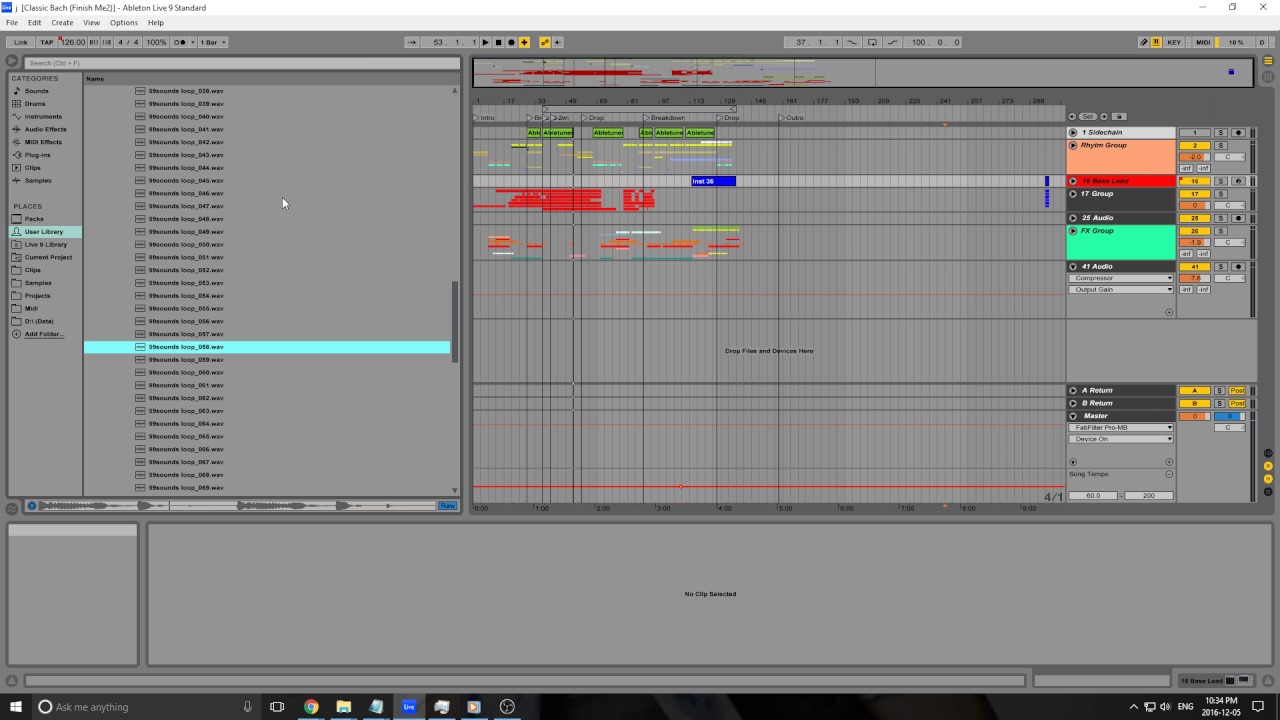Adjust FX Group pan control
The image size is (1280, 720).
point(1229,242)
